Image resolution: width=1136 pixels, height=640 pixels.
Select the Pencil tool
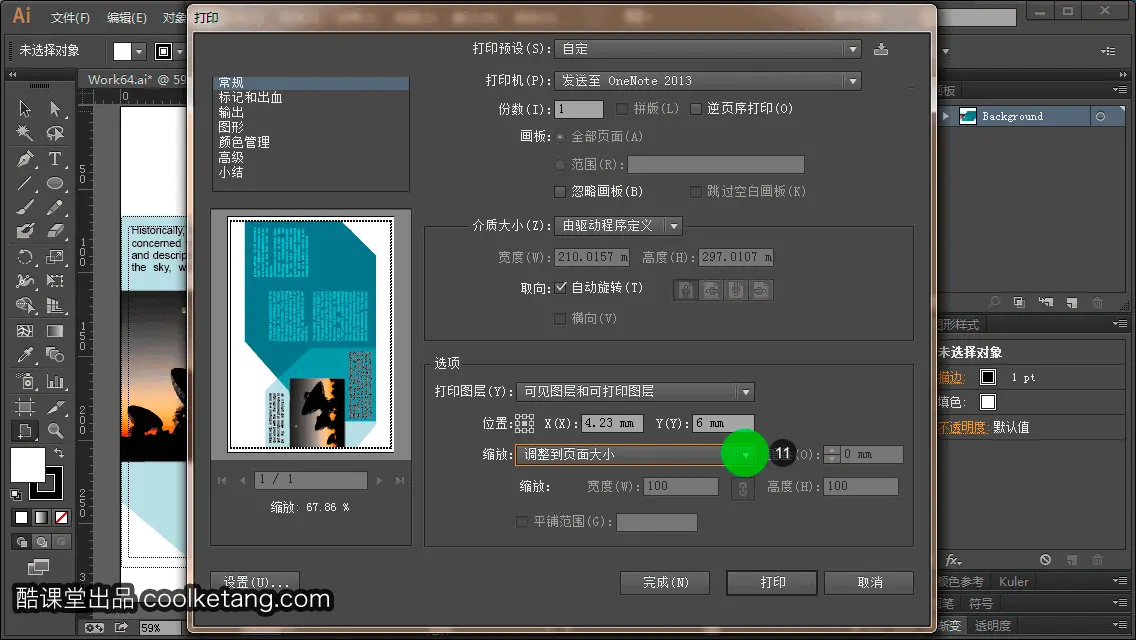pyautogui.click(x=55, y=207)
